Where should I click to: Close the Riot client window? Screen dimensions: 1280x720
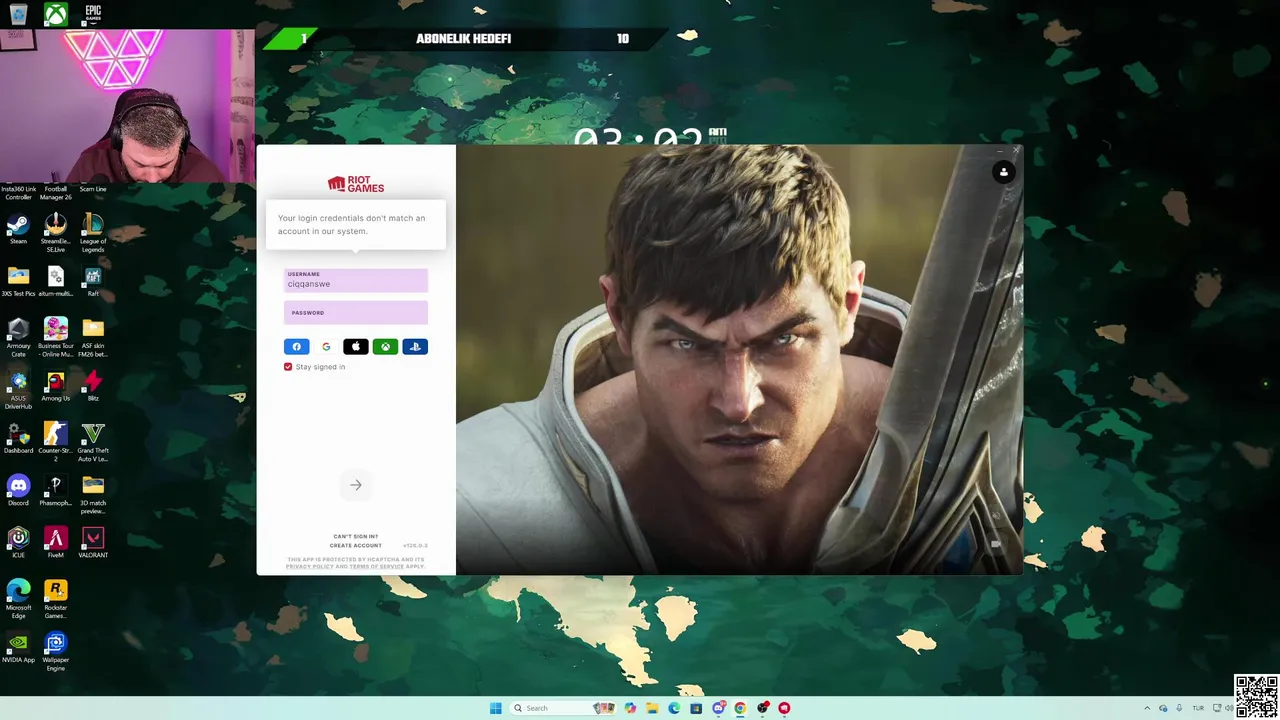(x=1015, y=151)
